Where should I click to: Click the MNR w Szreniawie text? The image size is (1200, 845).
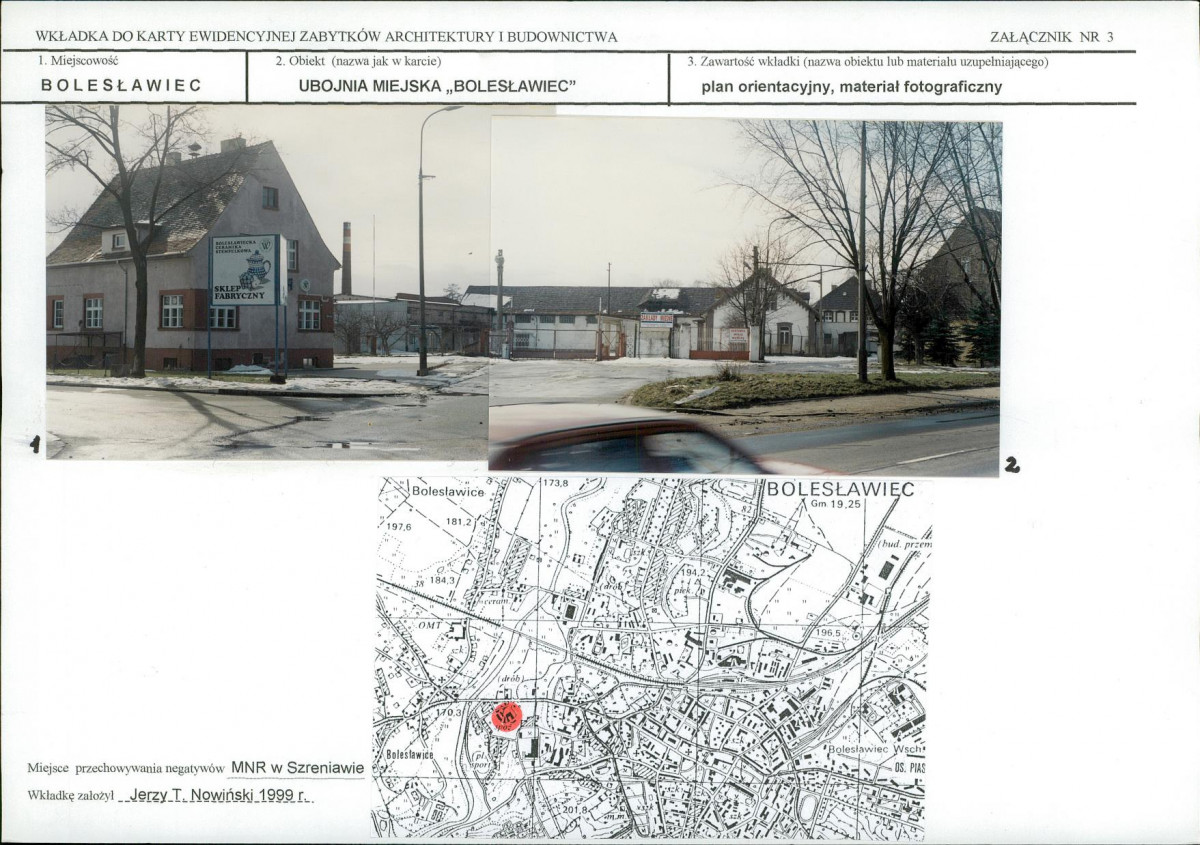[297, 768]
